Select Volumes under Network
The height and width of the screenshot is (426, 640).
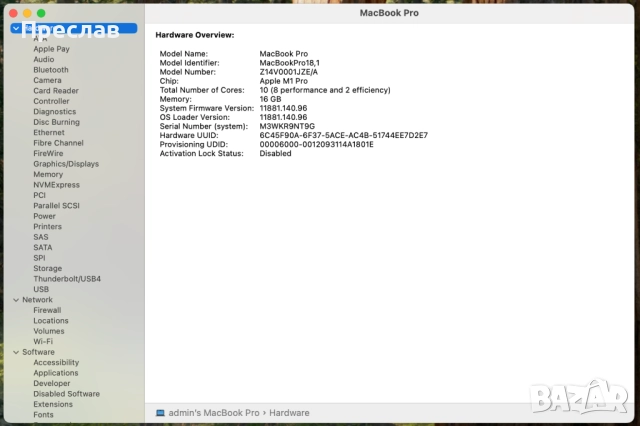click(49, 331)
